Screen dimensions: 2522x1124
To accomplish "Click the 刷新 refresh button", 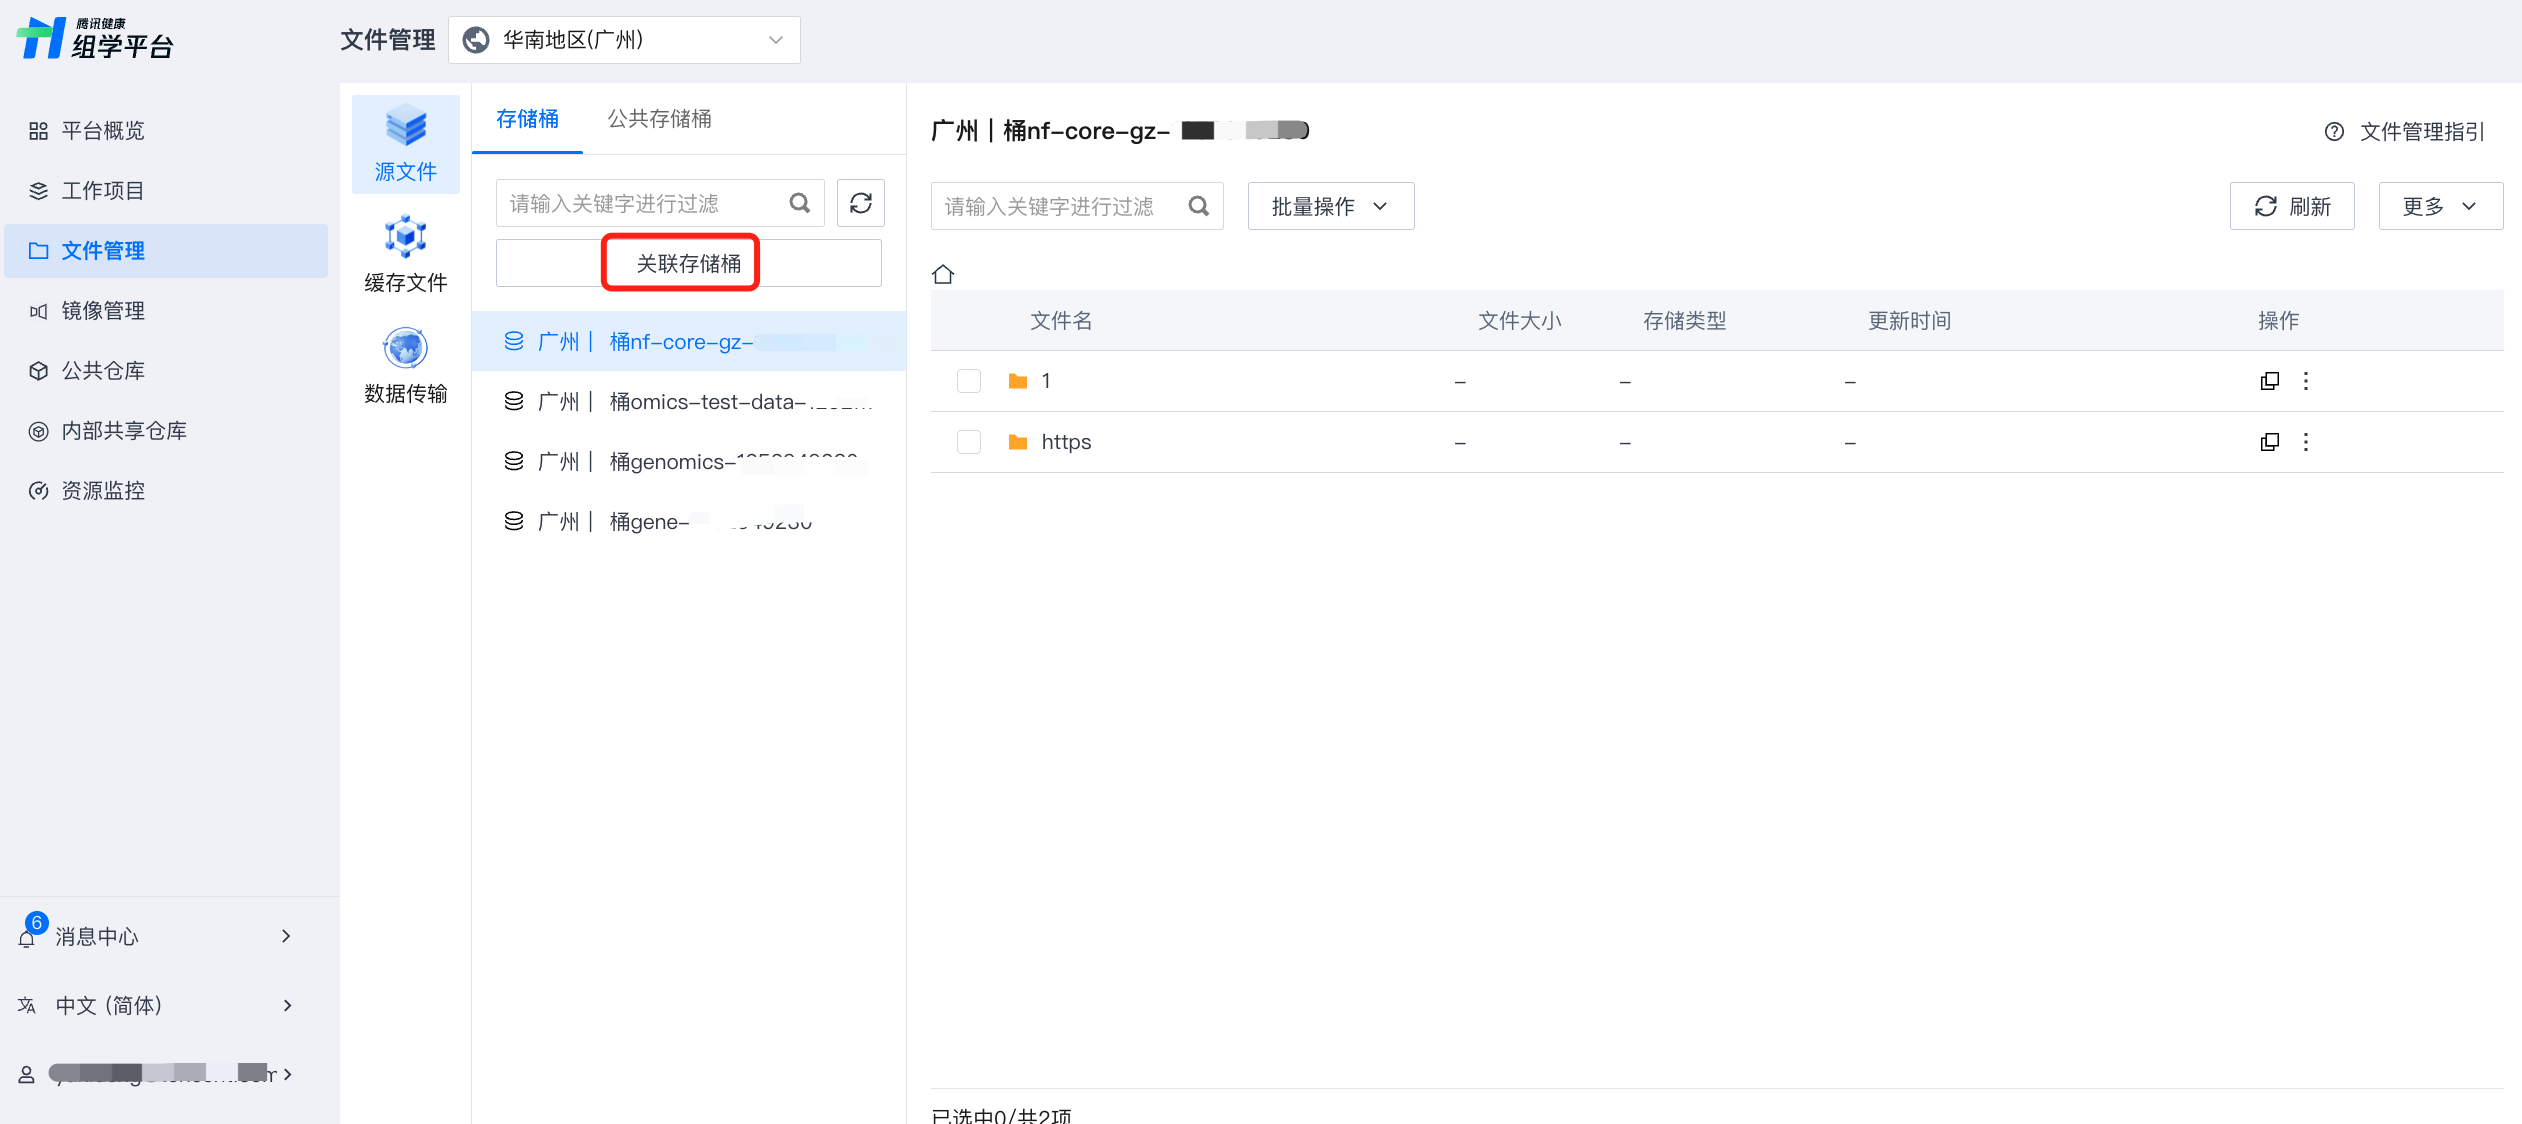I will (x=2291, y=206).
